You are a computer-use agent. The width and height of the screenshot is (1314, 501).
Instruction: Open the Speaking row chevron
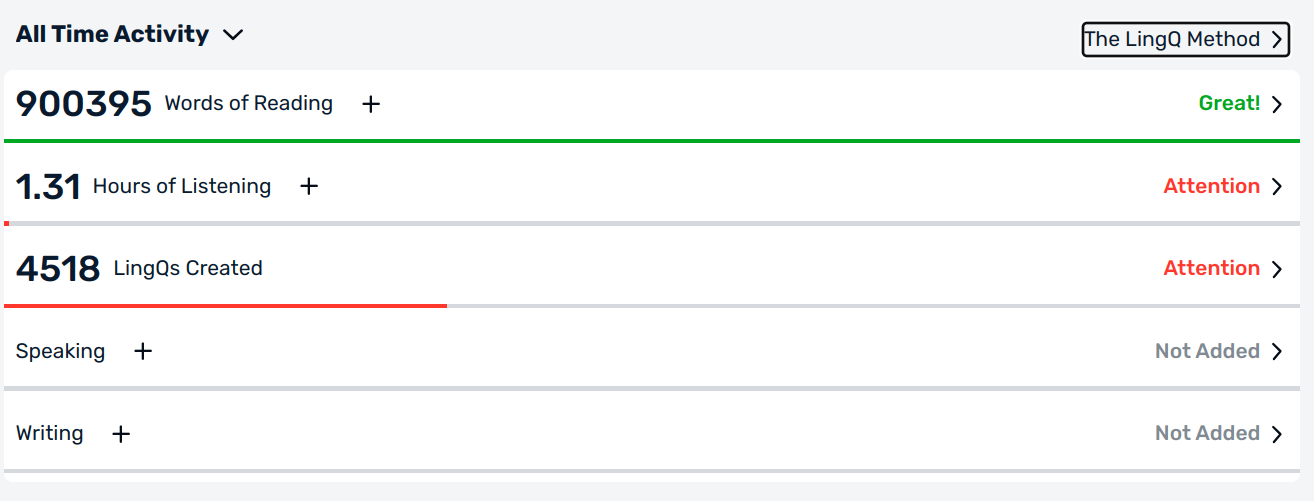pyautogui.click(x=1276, y=351)
